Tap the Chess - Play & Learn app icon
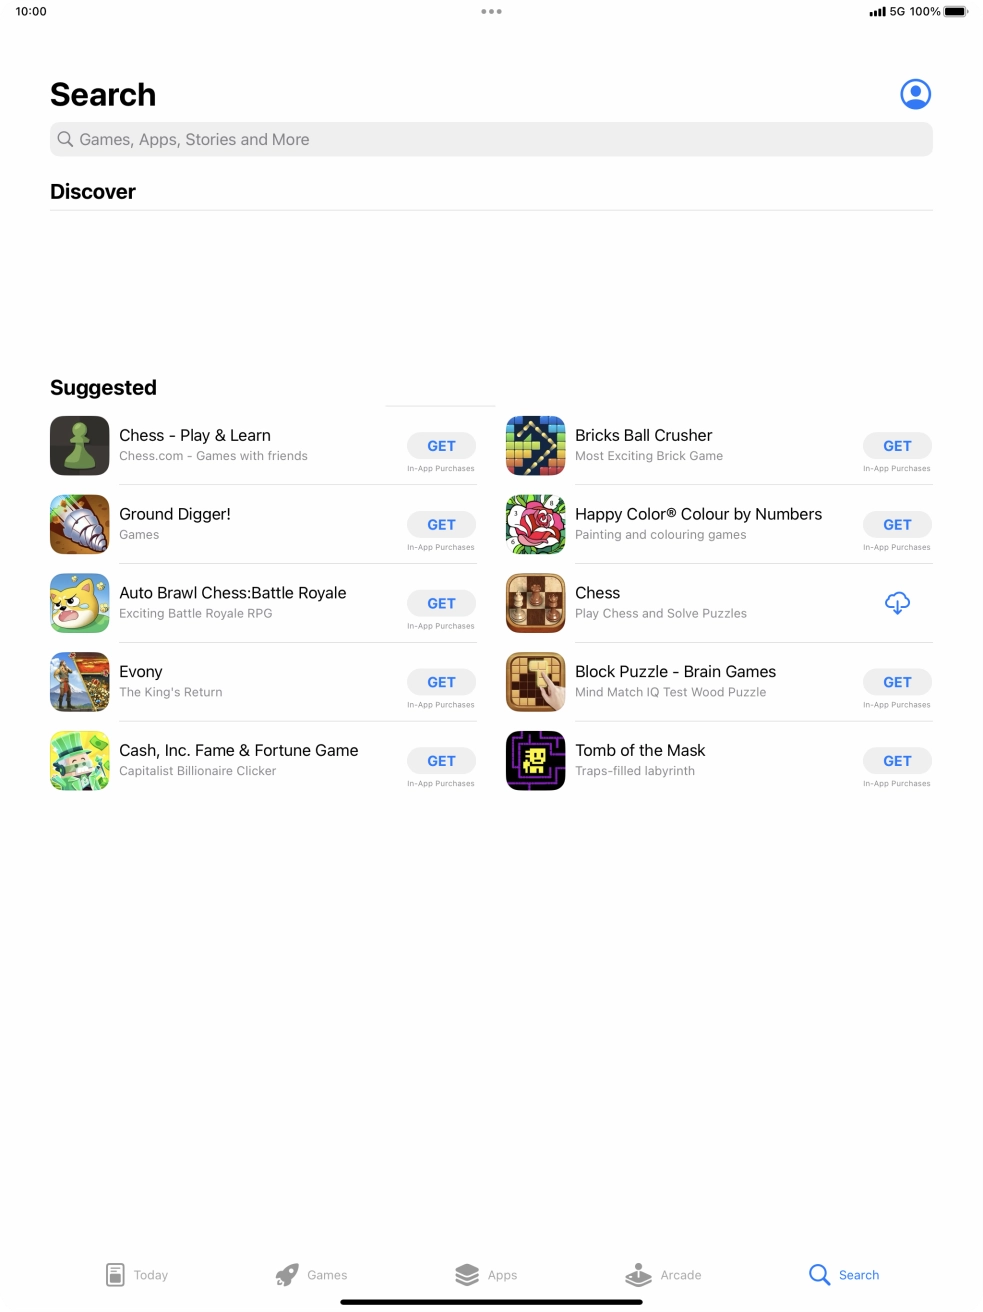This screenshot has width=983, height=1312. 80,445
